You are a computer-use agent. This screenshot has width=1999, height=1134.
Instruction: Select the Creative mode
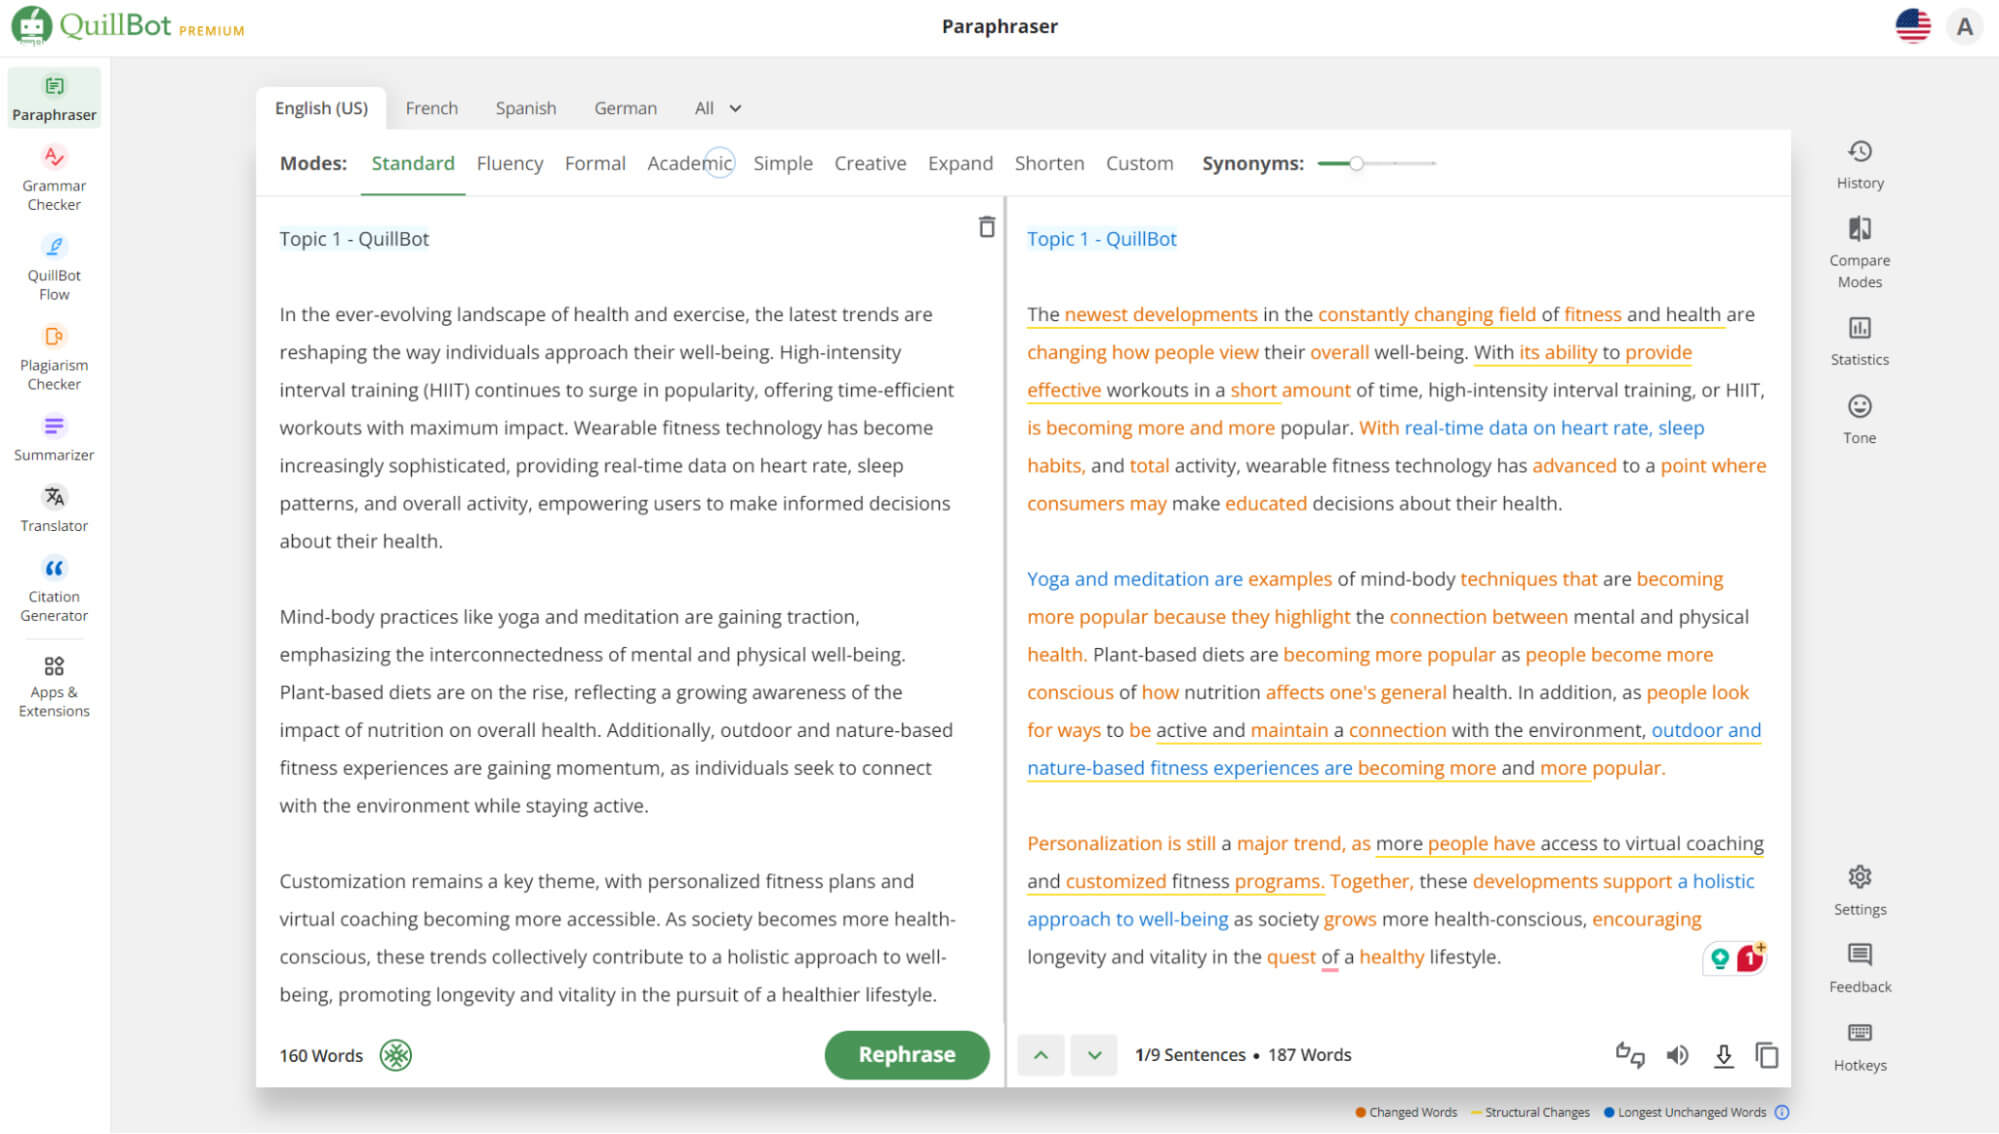click(x=869, y=163)
